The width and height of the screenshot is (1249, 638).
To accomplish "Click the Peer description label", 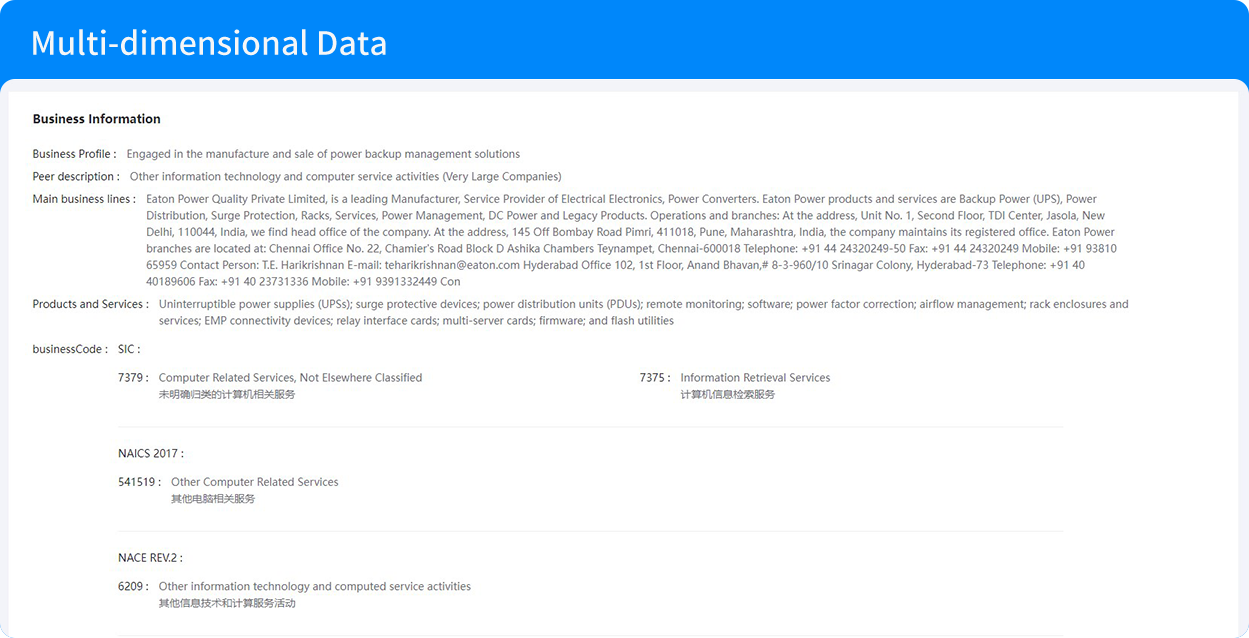I will [75, 177].
